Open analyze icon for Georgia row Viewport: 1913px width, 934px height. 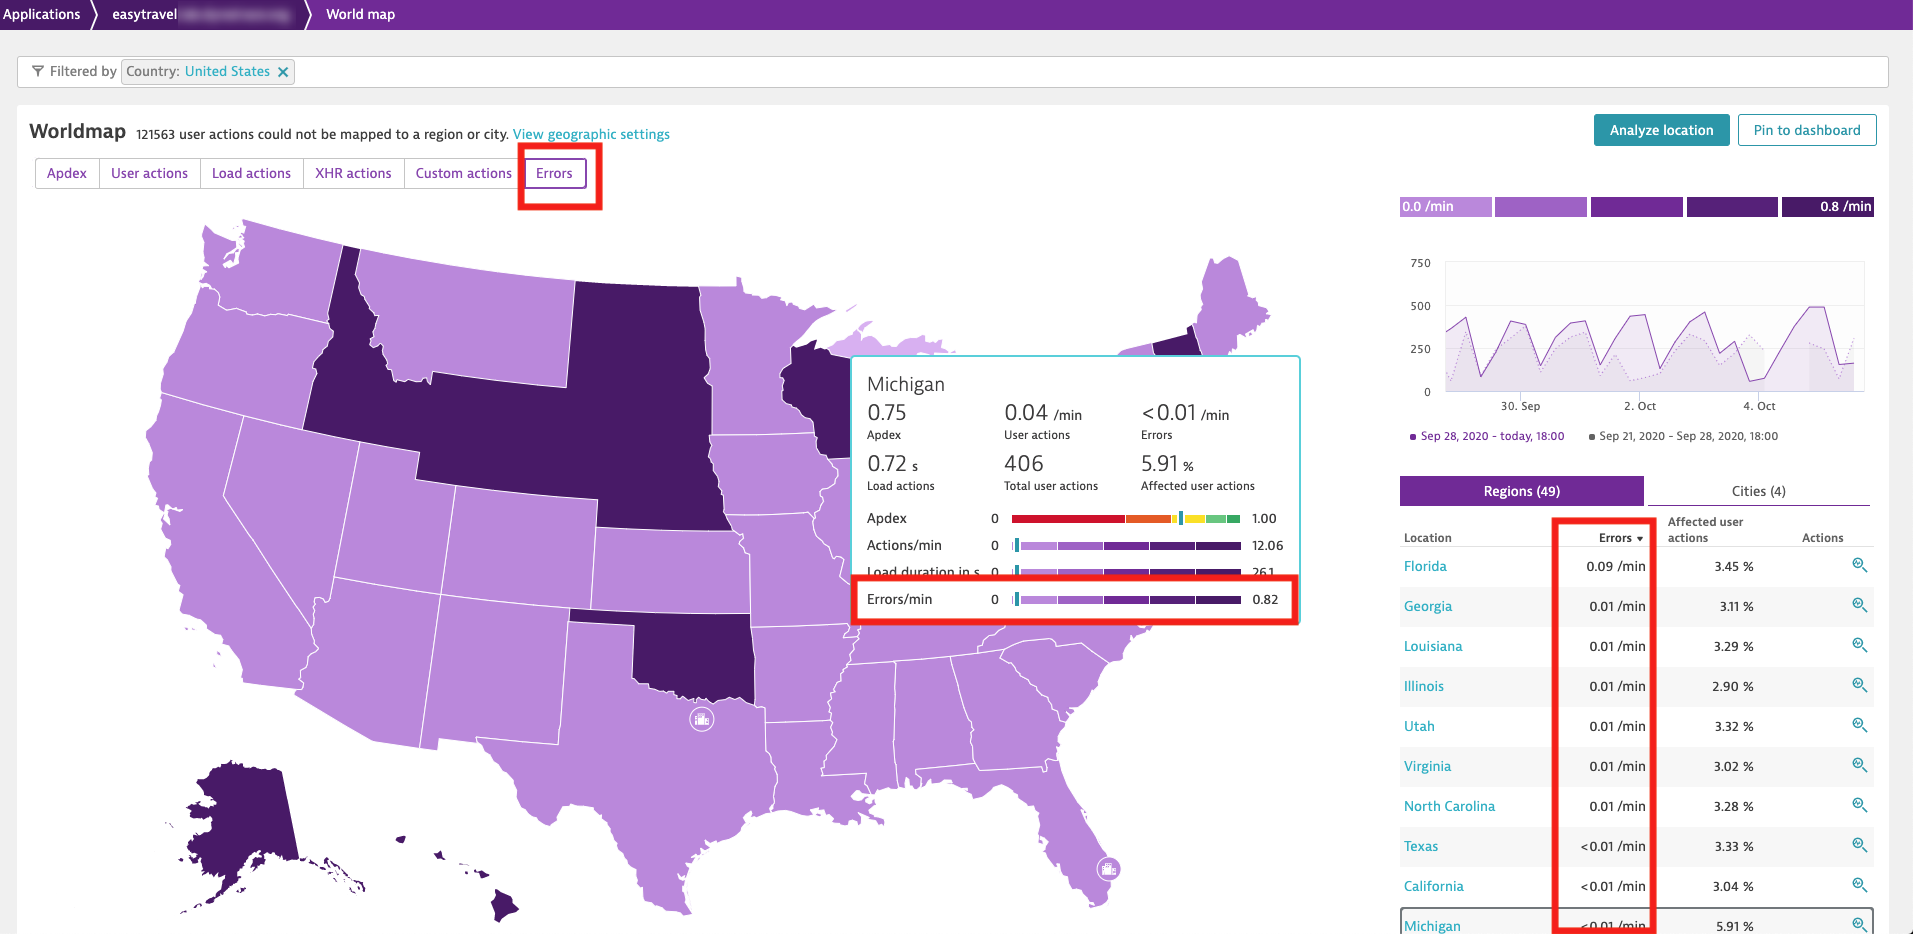coord(1859,605)
